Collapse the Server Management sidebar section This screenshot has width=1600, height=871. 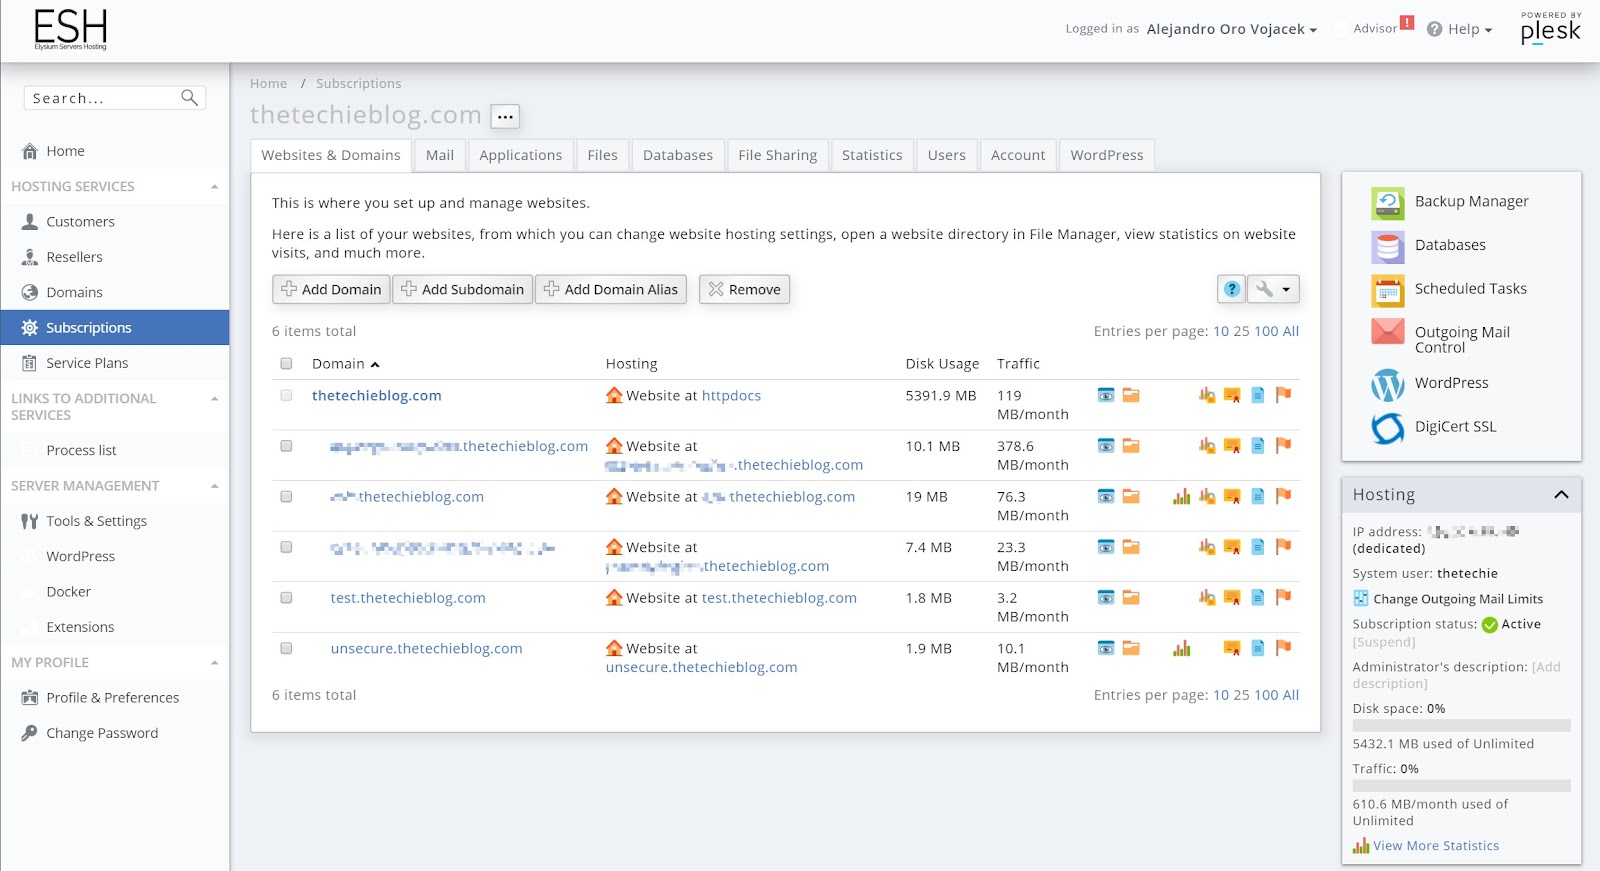[214, 486]
